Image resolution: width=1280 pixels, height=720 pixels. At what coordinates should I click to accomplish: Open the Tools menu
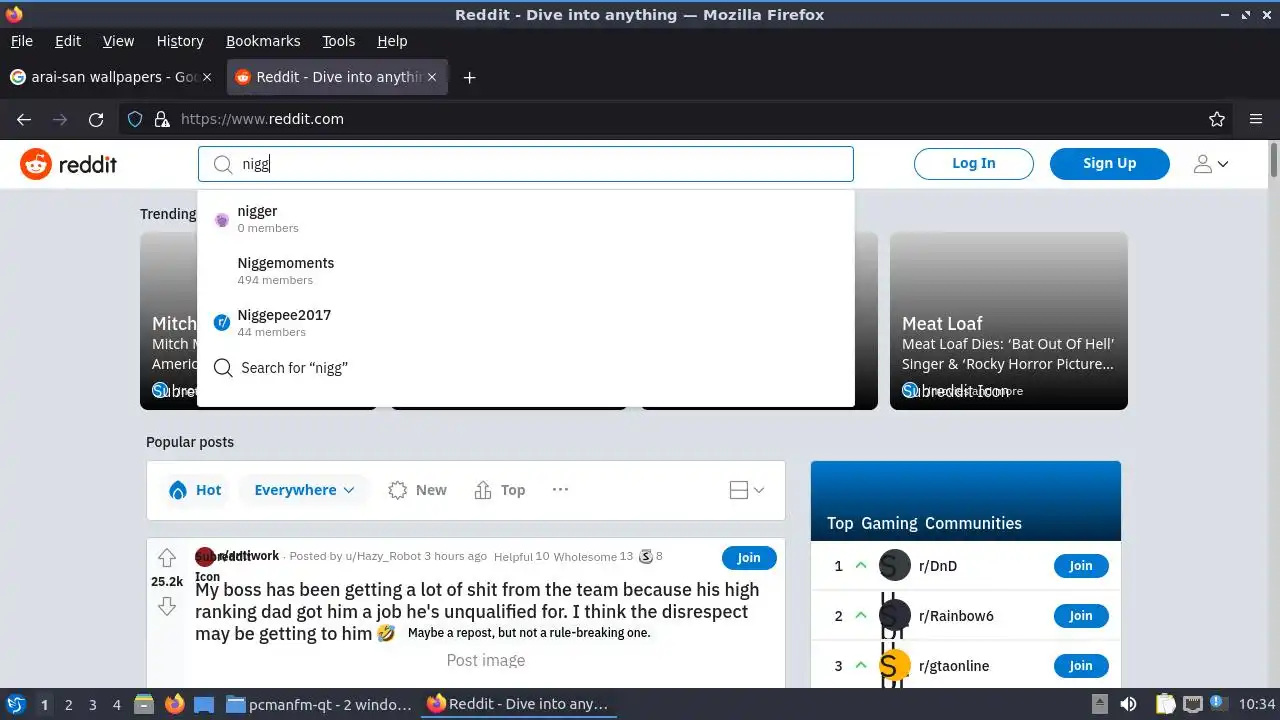[x=339, y=41]
